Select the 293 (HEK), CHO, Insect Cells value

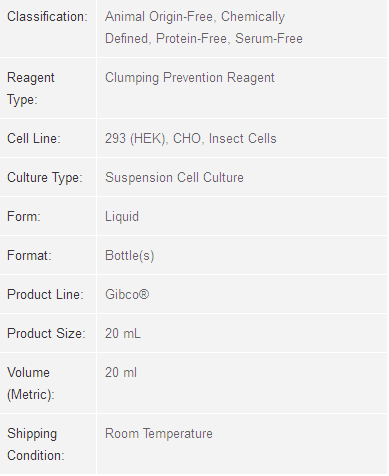(x=191, y=139)
